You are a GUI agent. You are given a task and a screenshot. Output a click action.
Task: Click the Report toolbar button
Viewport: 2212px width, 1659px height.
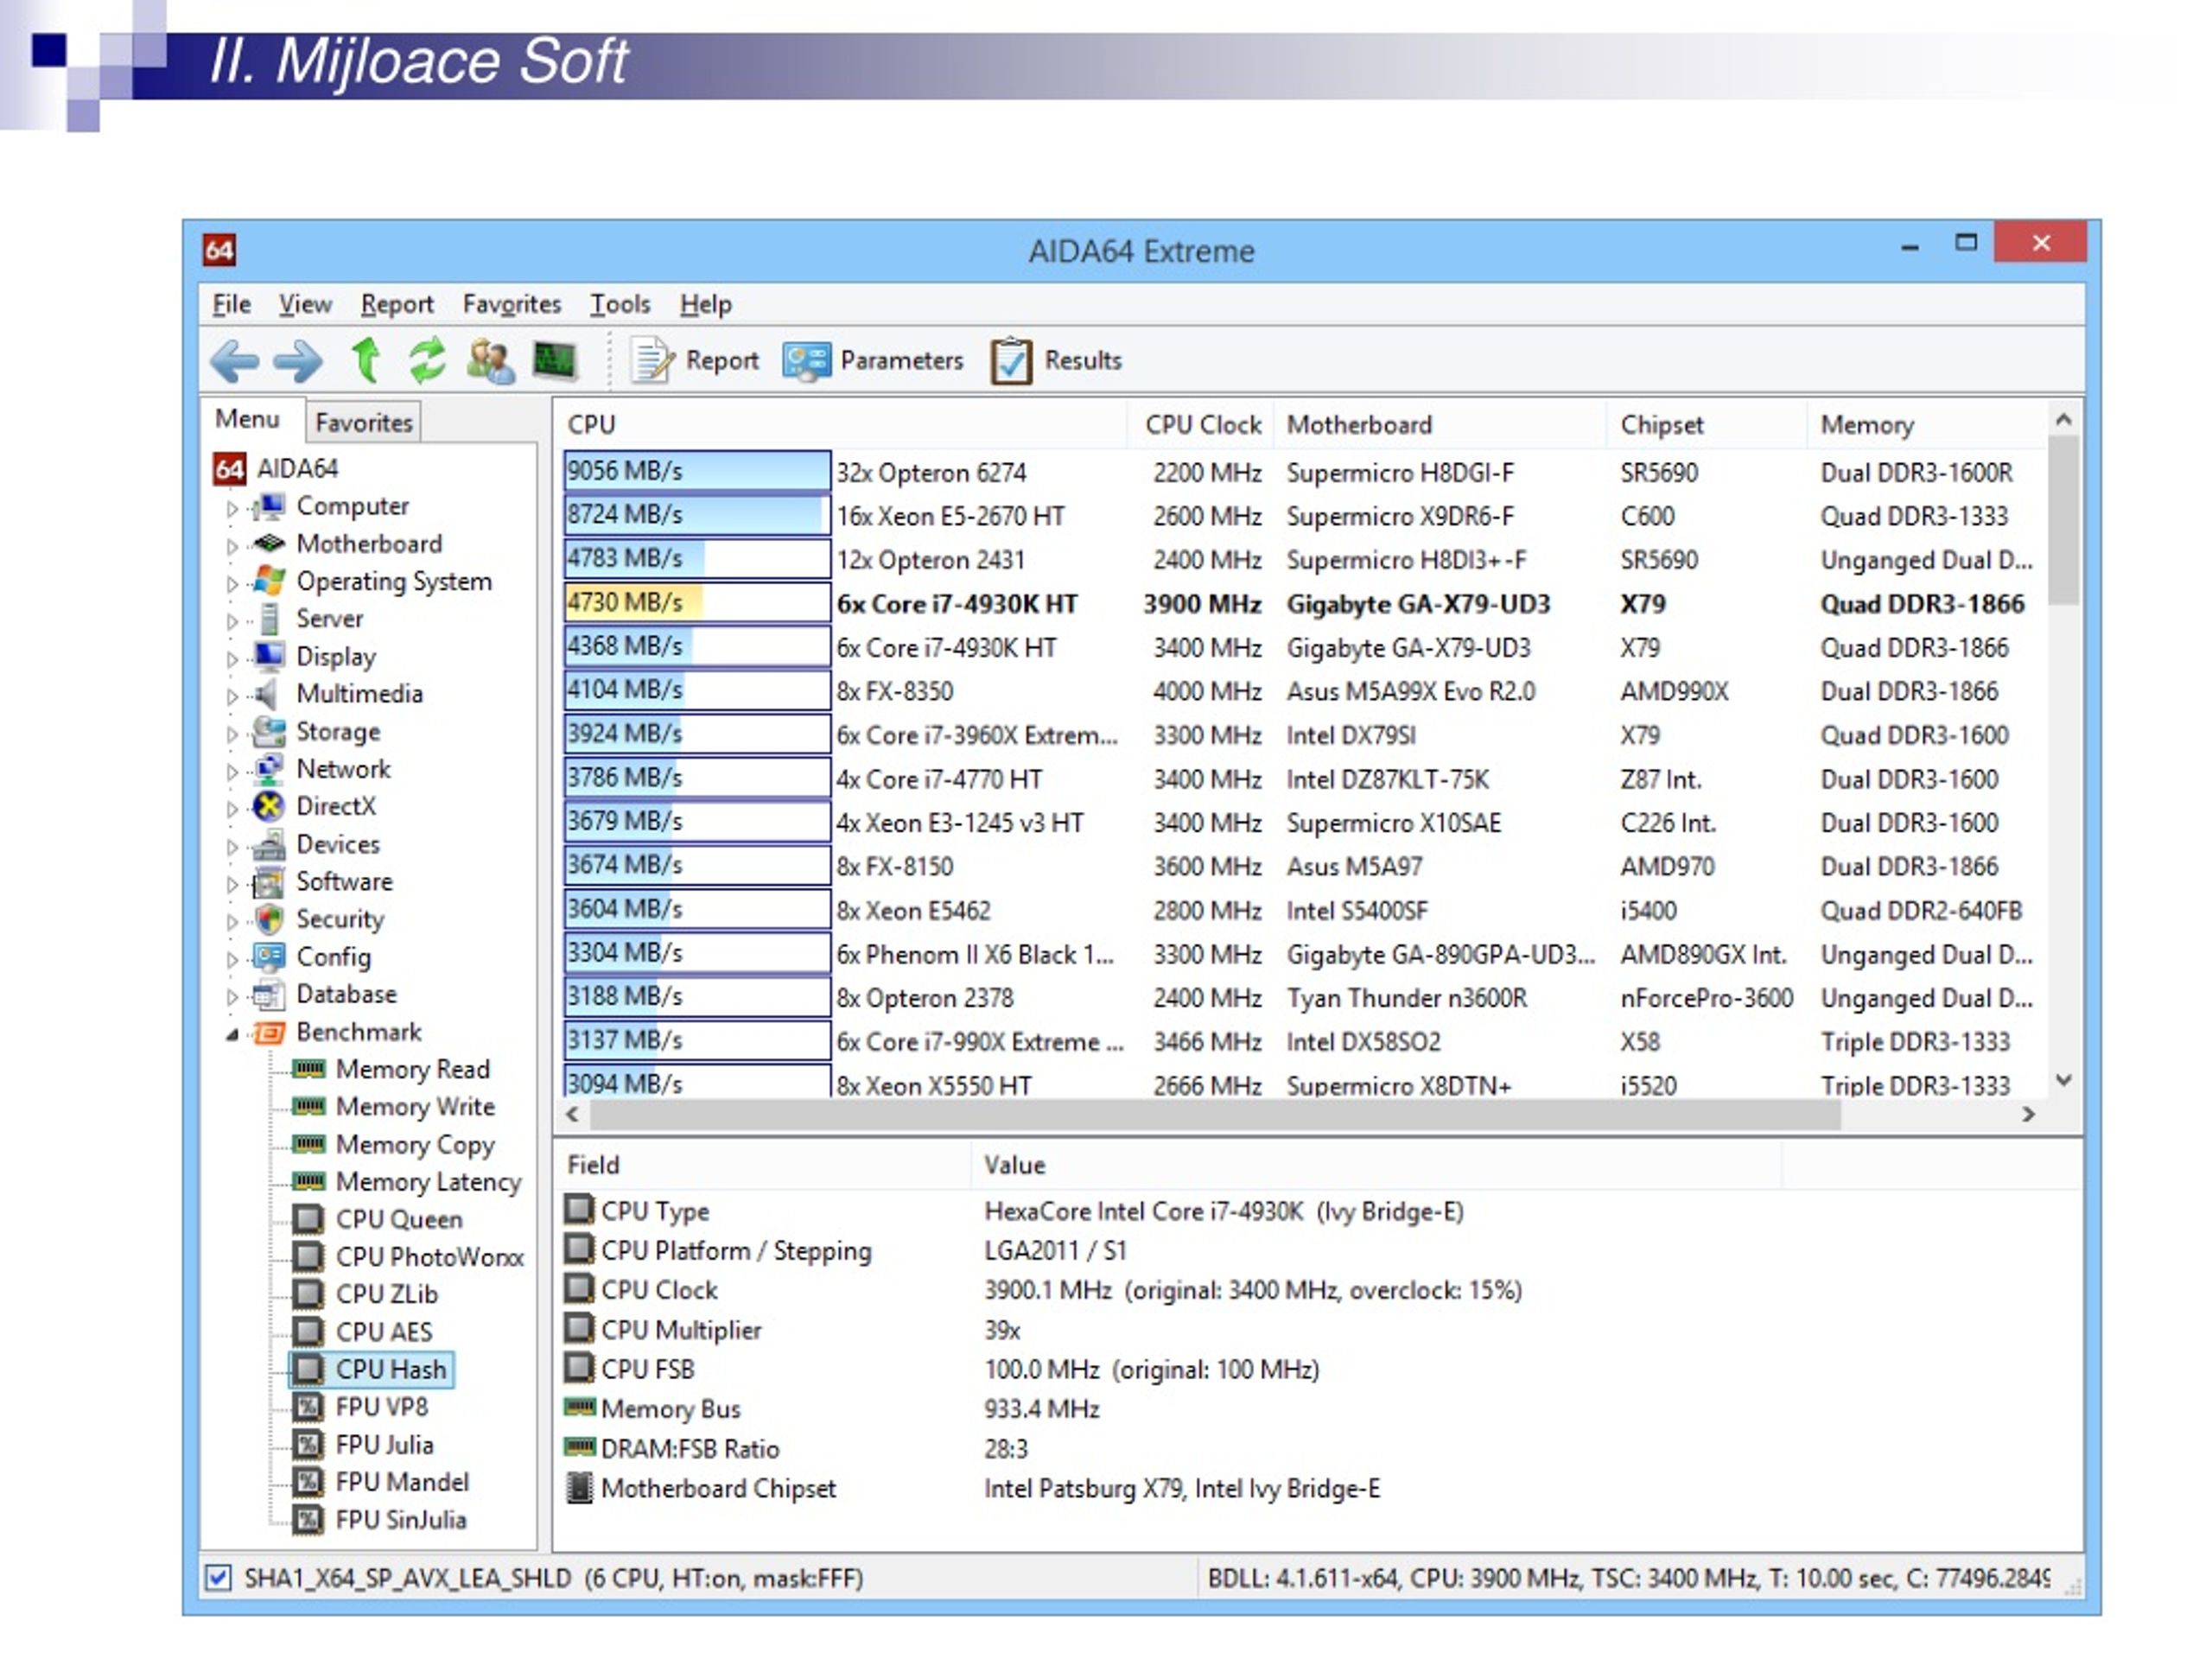[x=694, y=361]
